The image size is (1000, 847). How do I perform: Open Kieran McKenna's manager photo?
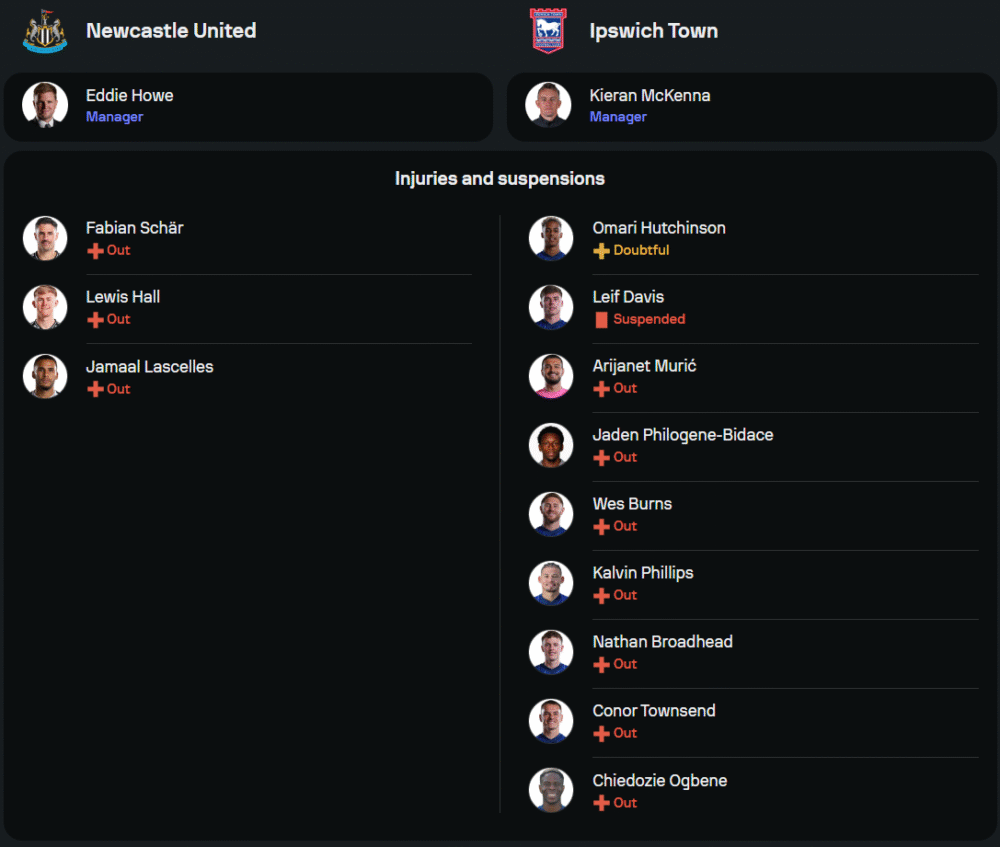(x=548, y=105)
